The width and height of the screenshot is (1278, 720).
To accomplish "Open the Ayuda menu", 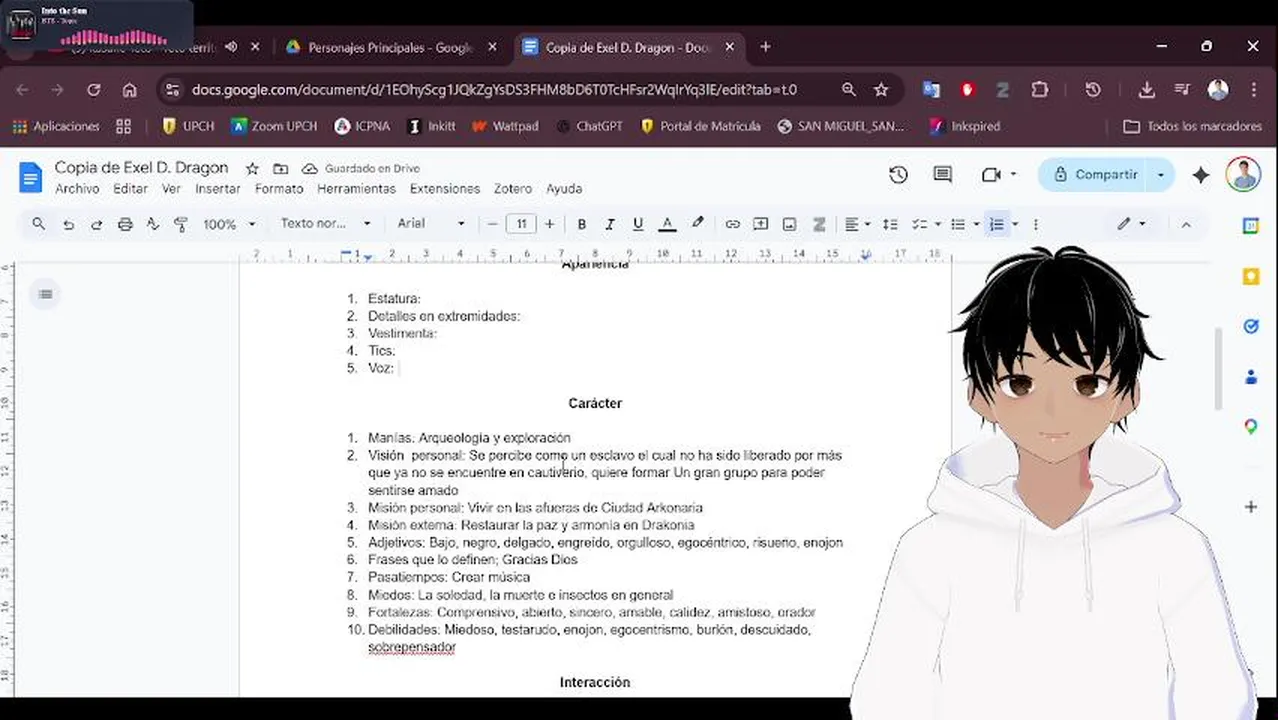I will 564,189.
